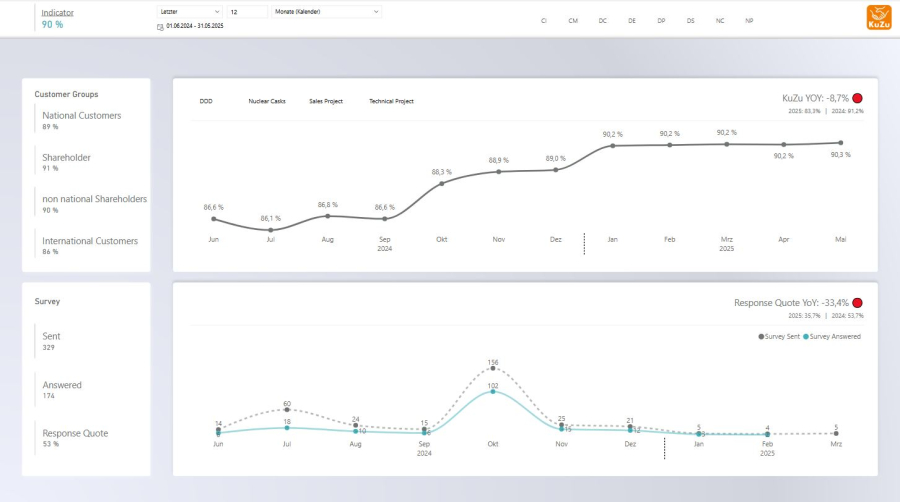Click the Survey Sent legend marker
The image size is (900, 502).
click(762, 336)
